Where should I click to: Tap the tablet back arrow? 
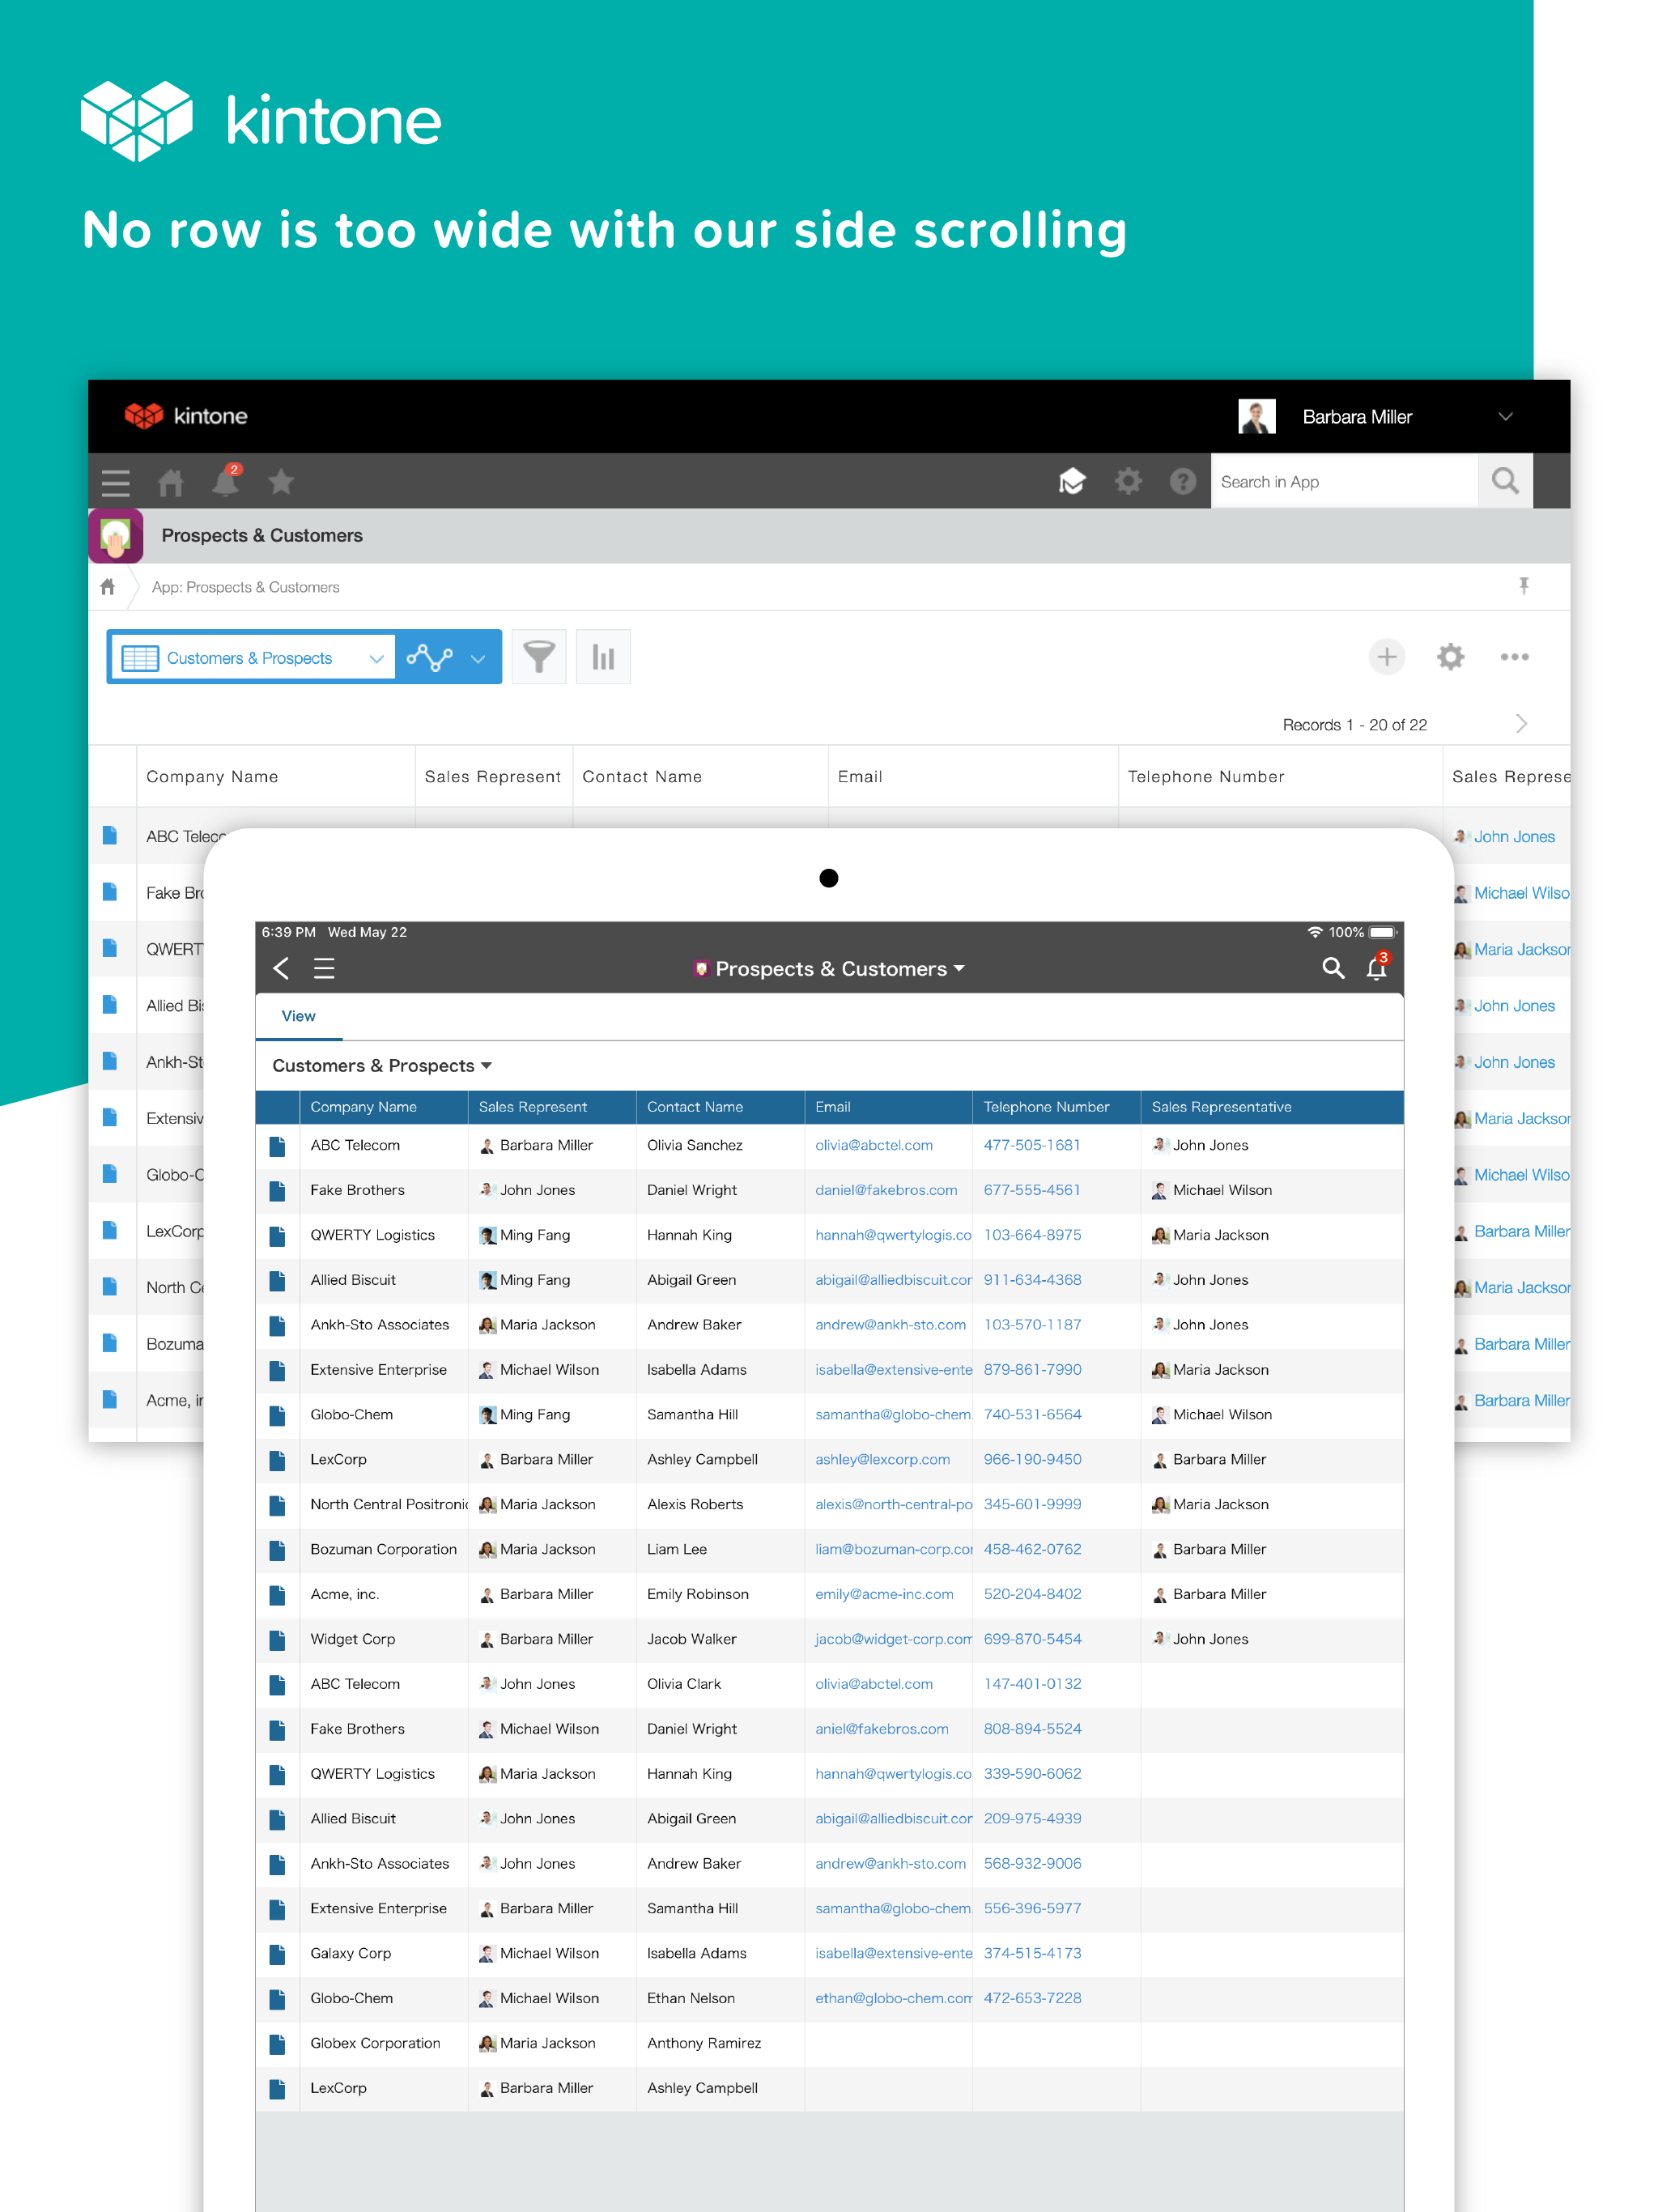click(x=281, y=968)
